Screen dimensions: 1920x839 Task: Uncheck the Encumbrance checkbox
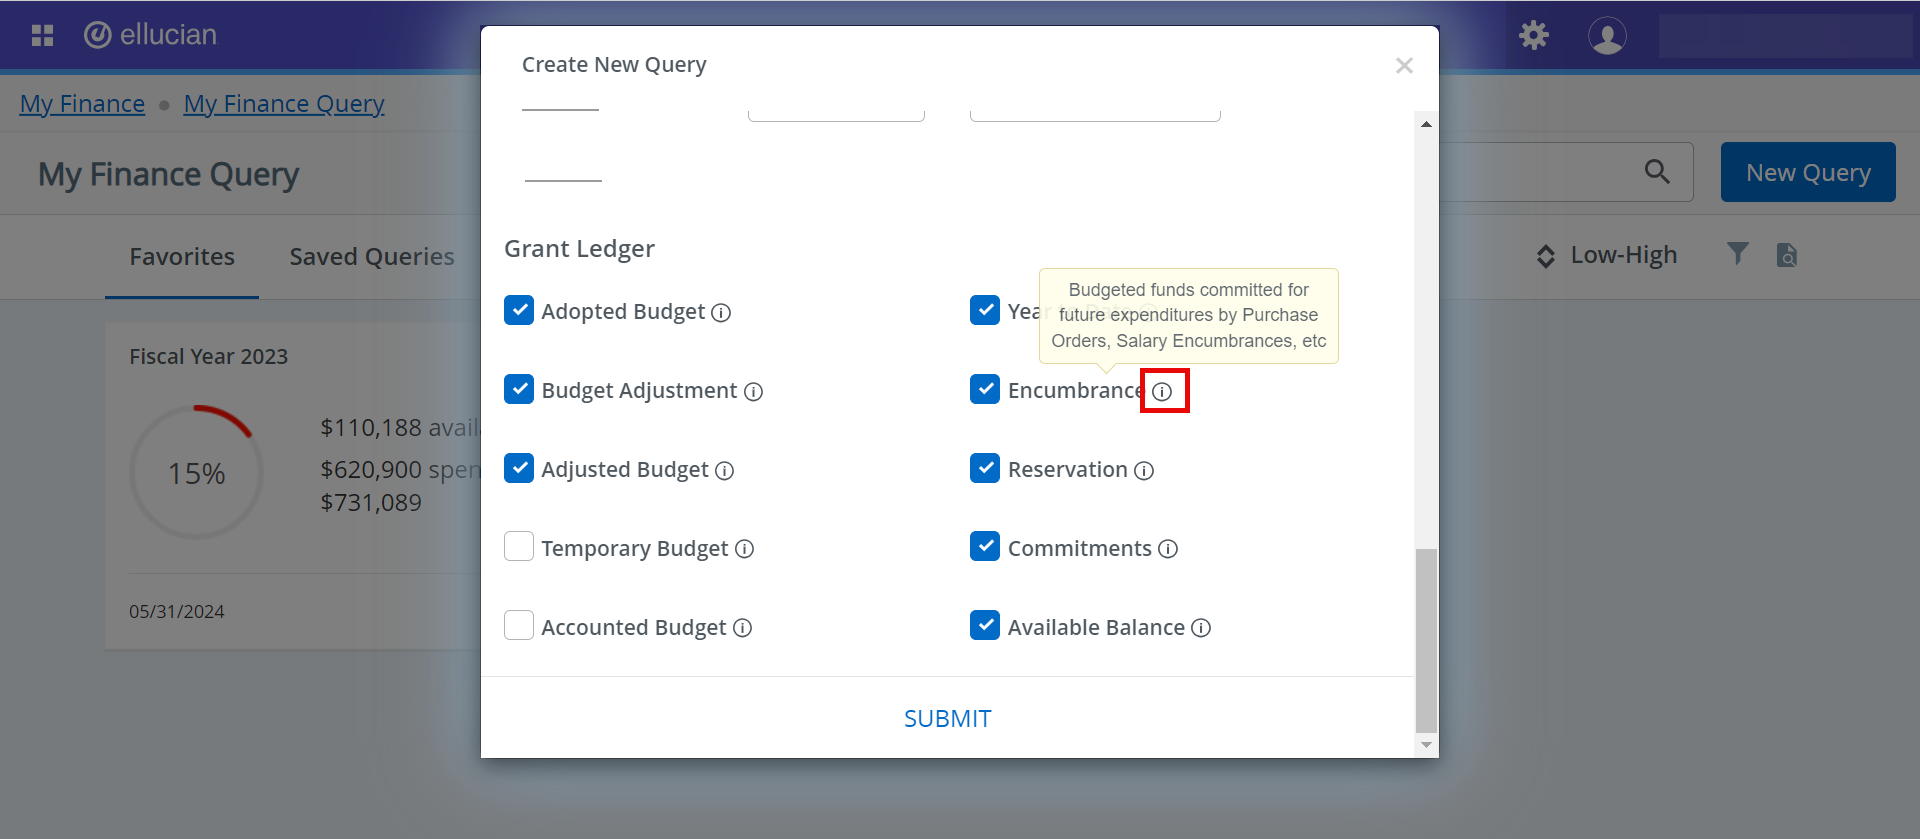click(985, 389)
